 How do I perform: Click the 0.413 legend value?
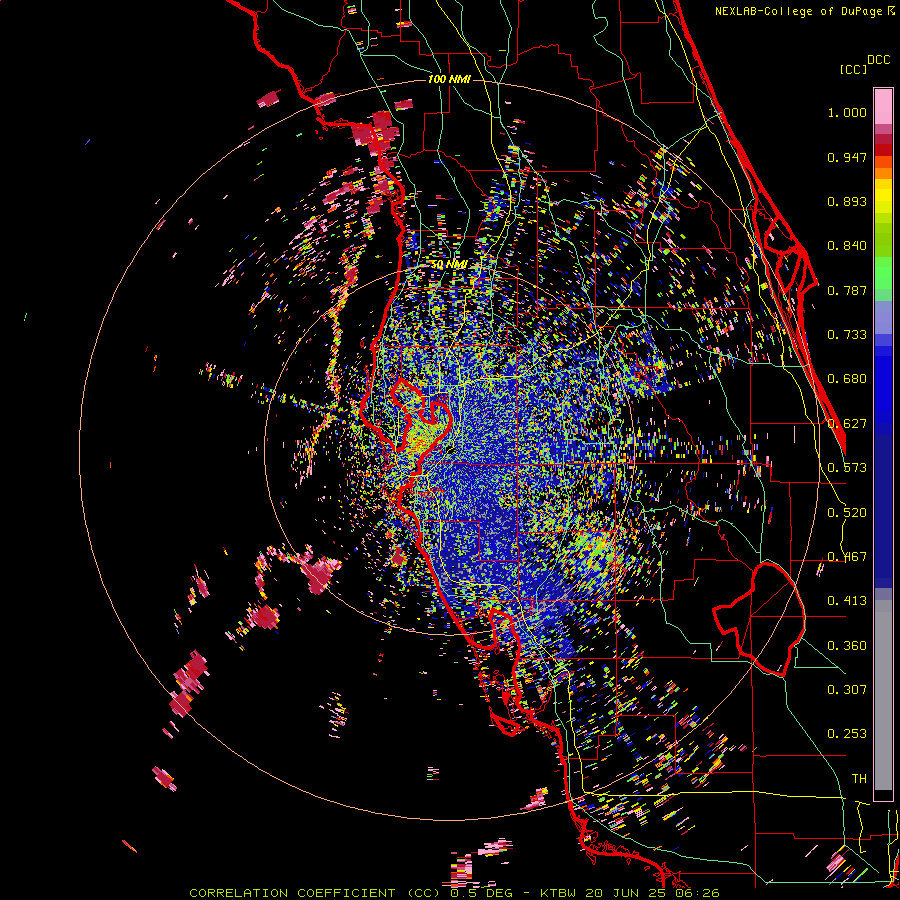(847, 601)
